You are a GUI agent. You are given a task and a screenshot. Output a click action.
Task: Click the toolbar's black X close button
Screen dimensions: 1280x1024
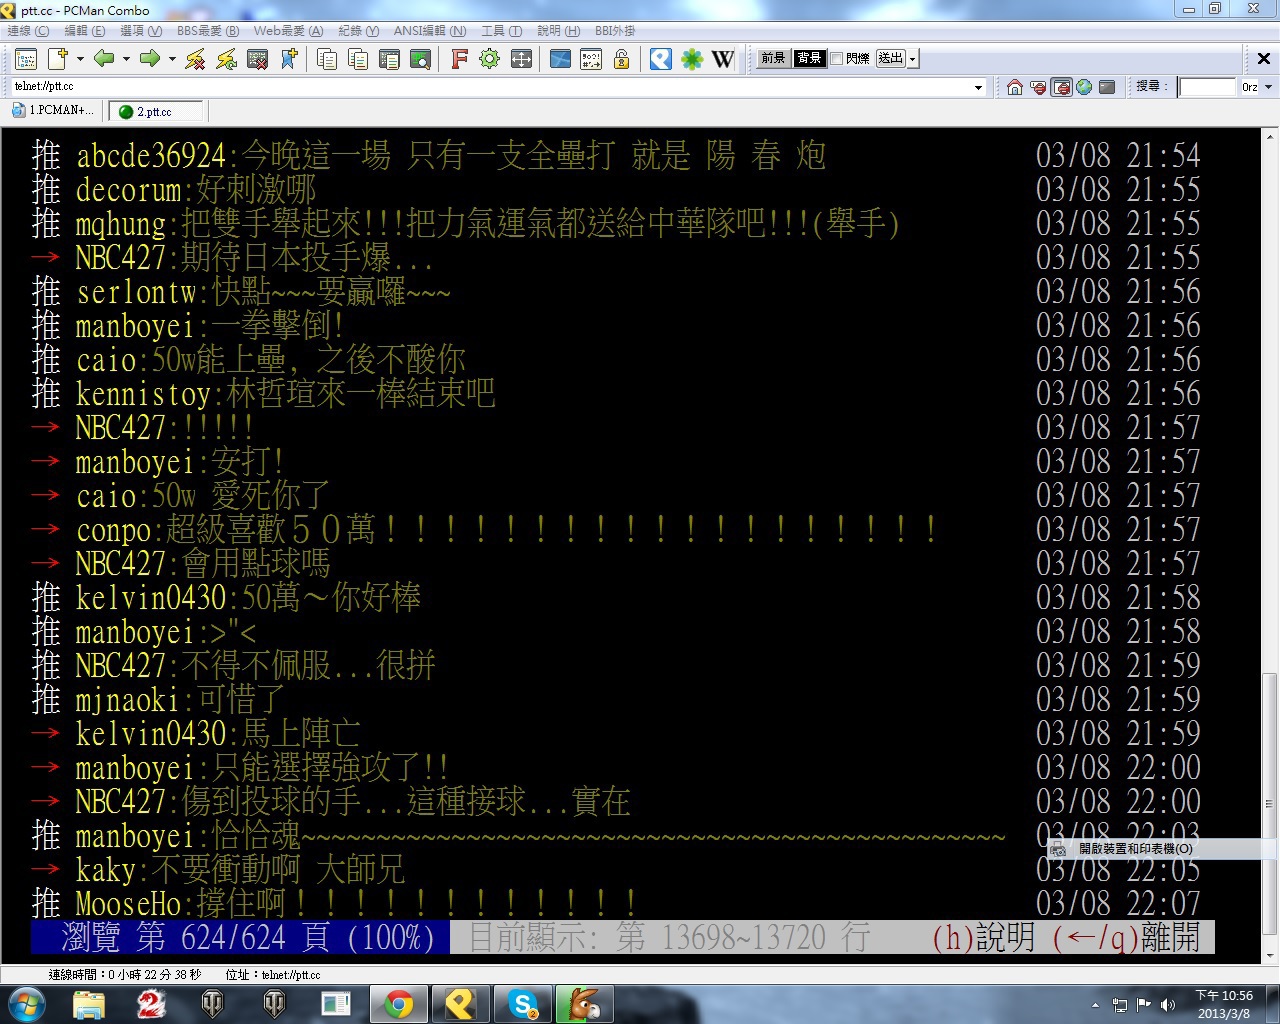1264,59
